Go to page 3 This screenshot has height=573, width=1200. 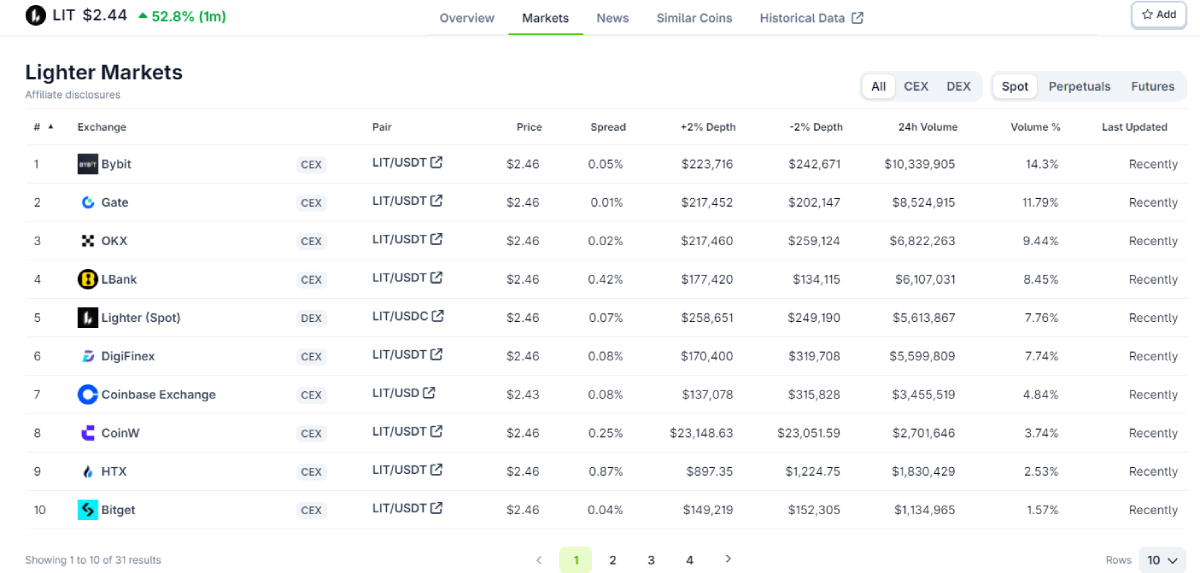pyautogui.click(x=651, y=560)
